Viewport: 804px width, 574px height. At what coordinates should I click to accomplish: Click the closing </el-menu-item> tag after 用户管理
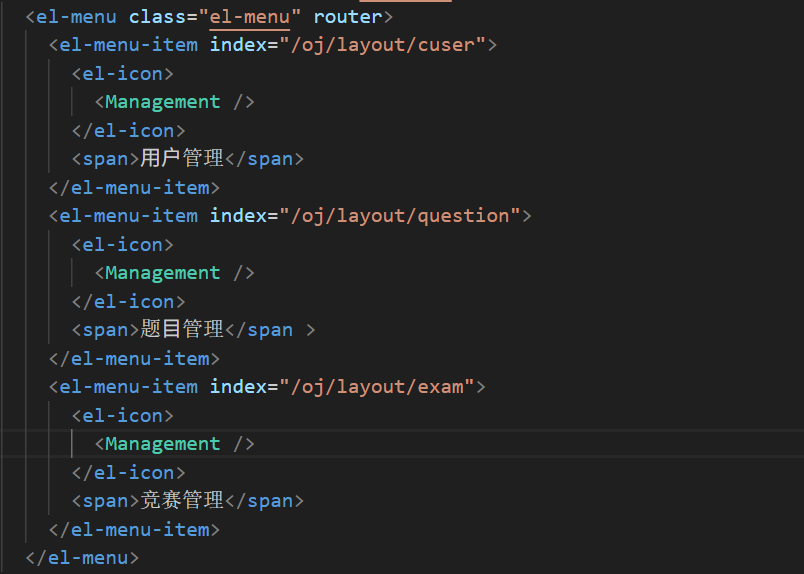click(x=134, y=188)
